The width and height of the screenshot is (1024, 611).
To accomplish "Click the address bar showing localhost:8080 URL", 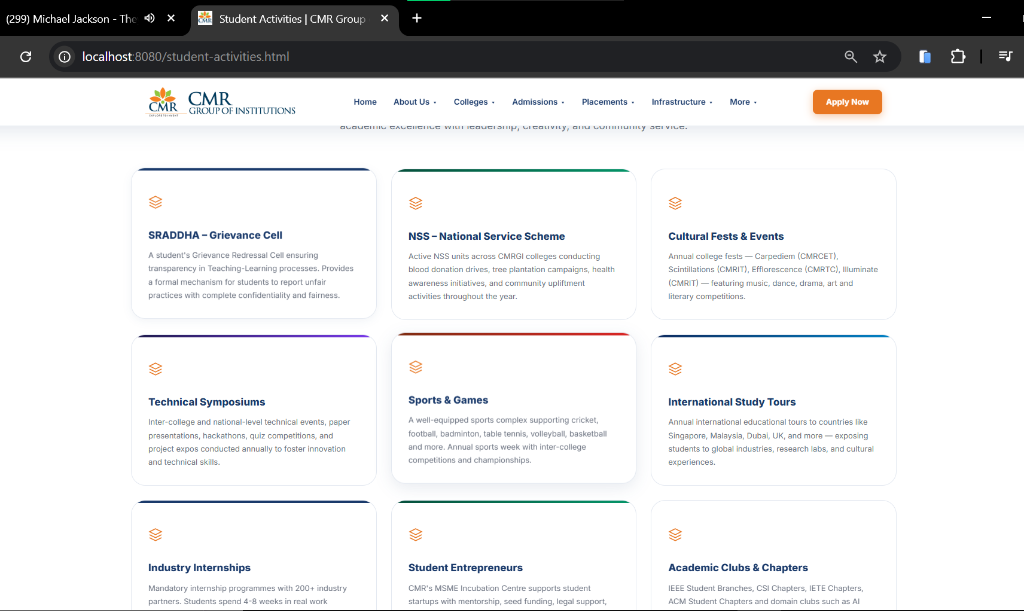I will pos(450,57).
